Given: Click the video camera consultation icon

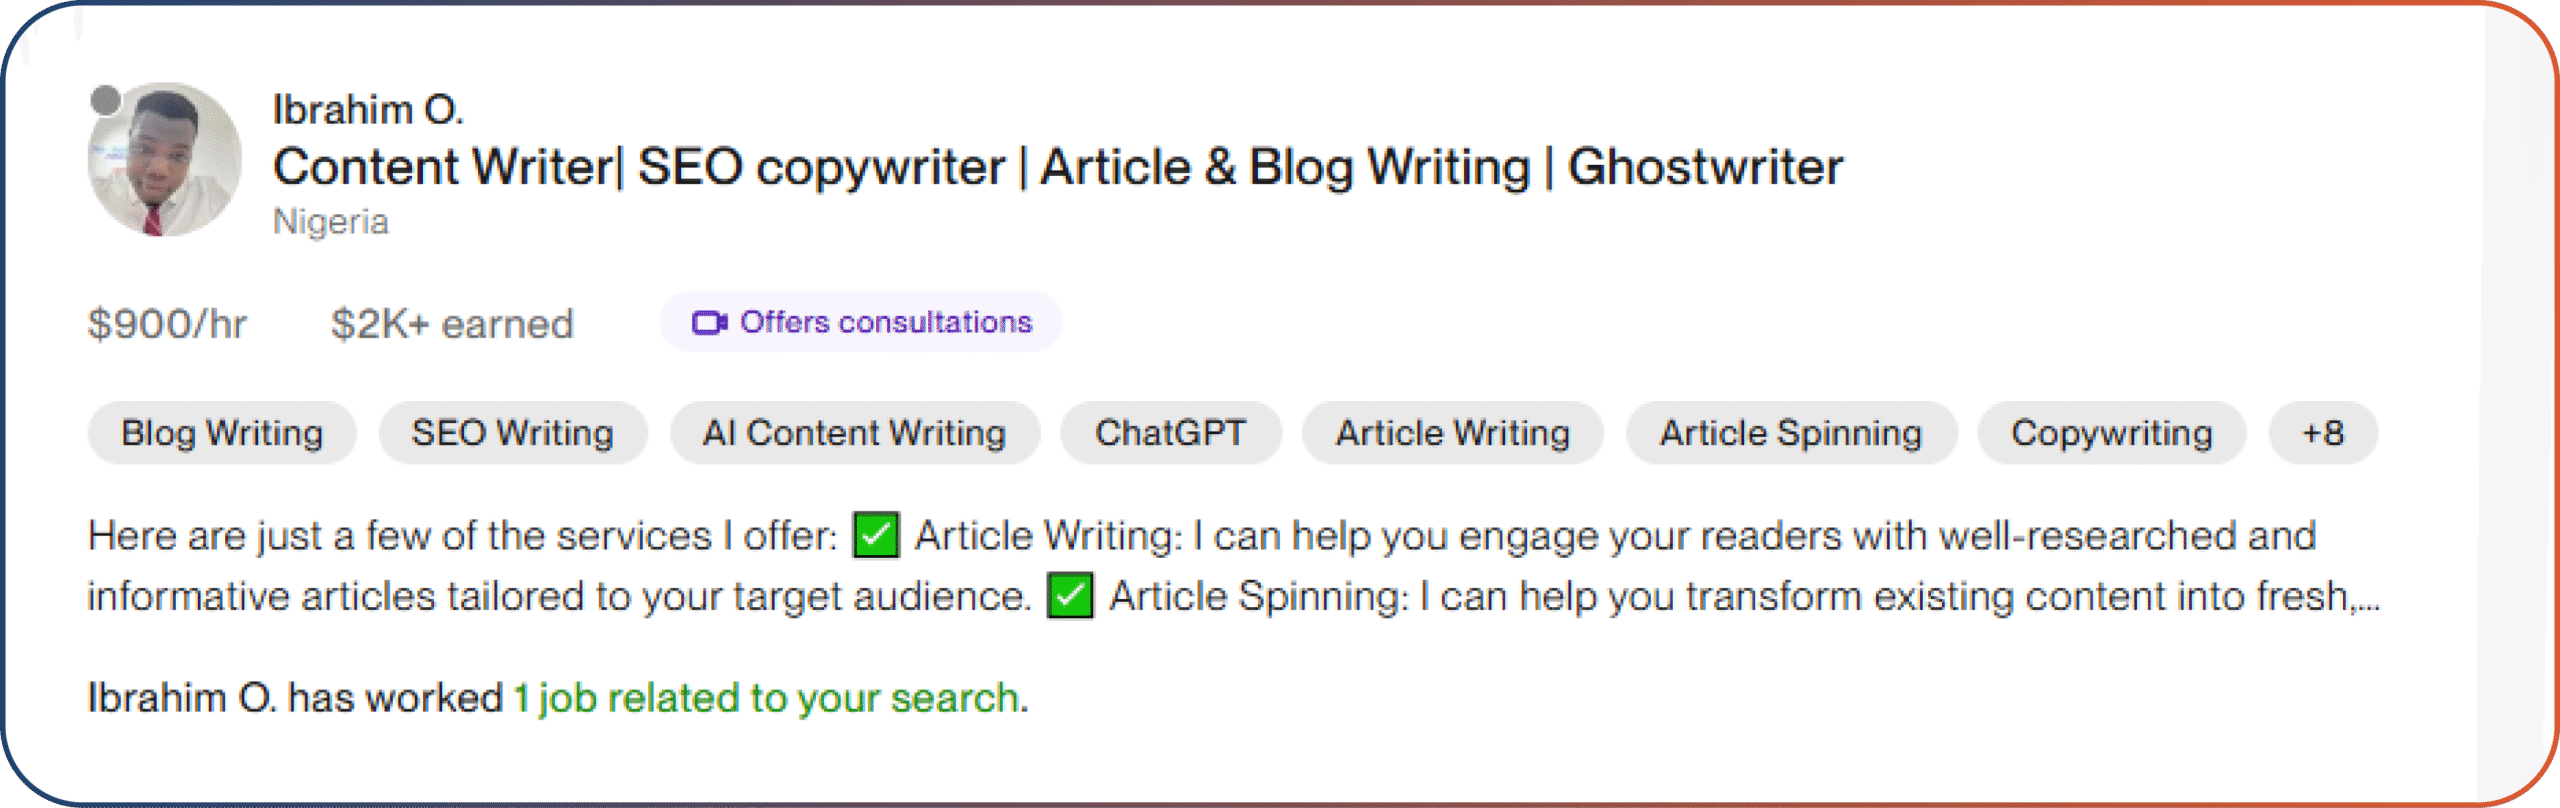Looking at the screenshot, I should coord(709,323).
